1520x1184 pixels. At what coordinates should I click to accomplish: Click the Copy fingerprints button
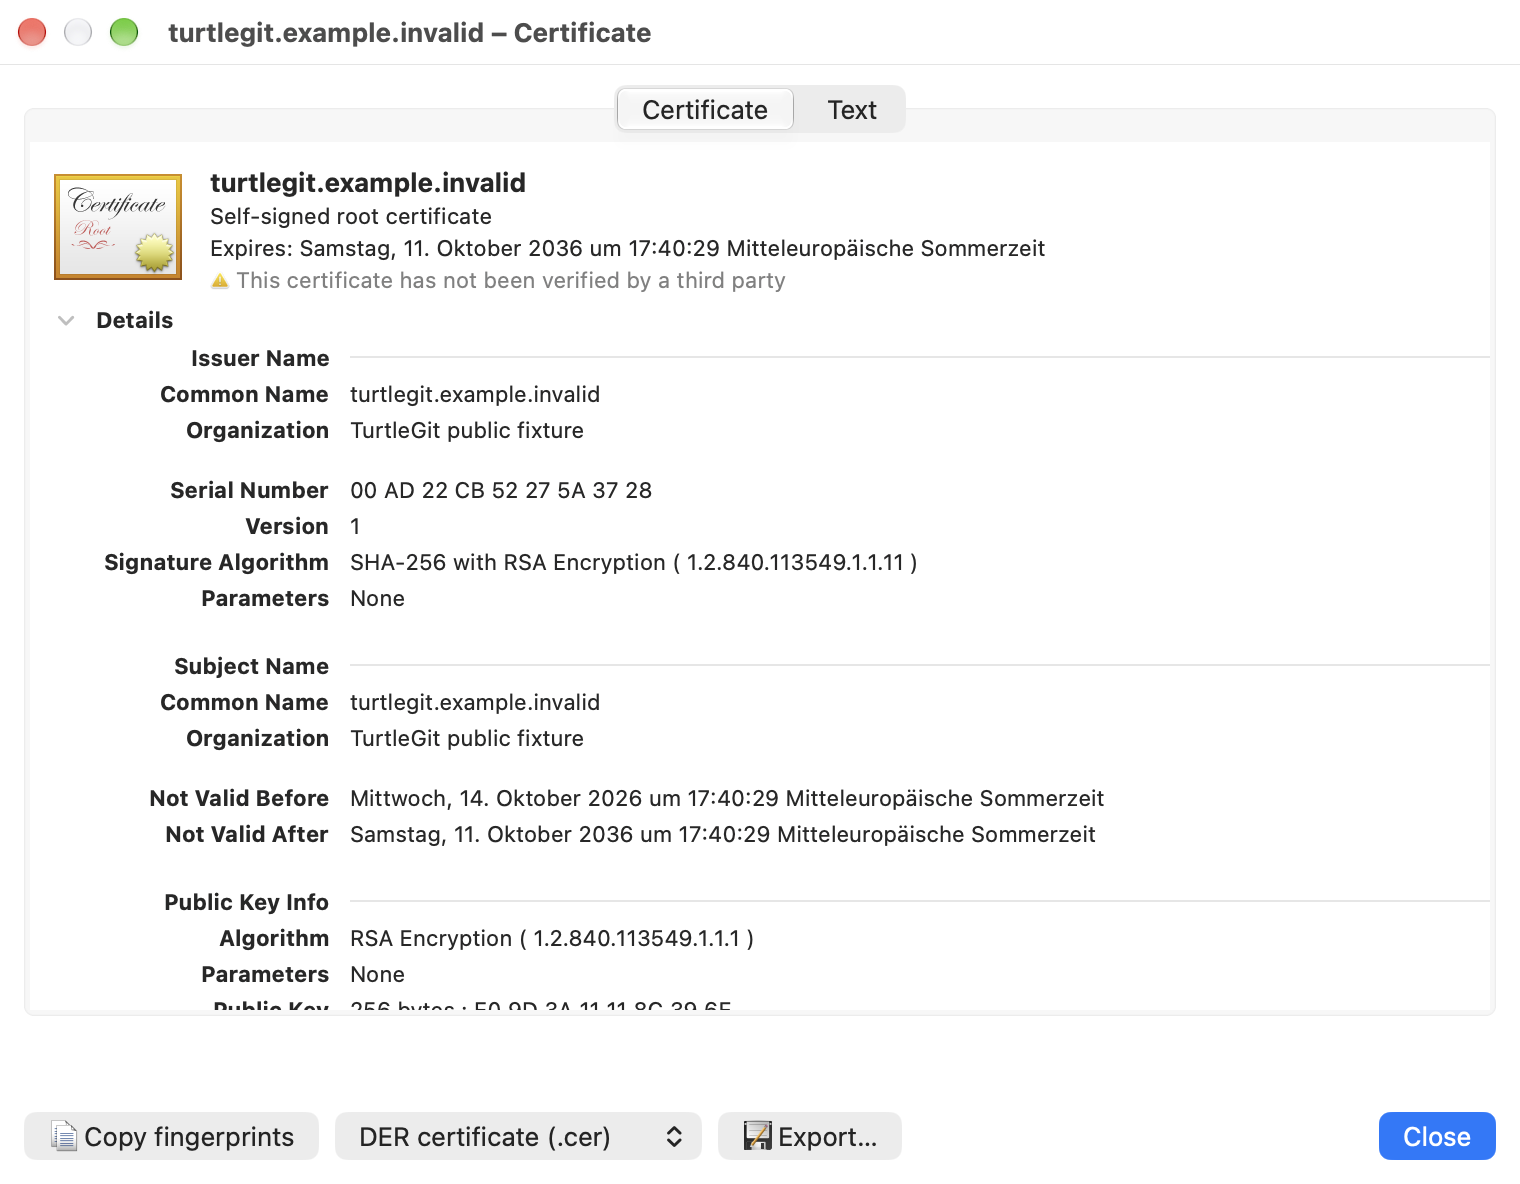coord(171,1136)
